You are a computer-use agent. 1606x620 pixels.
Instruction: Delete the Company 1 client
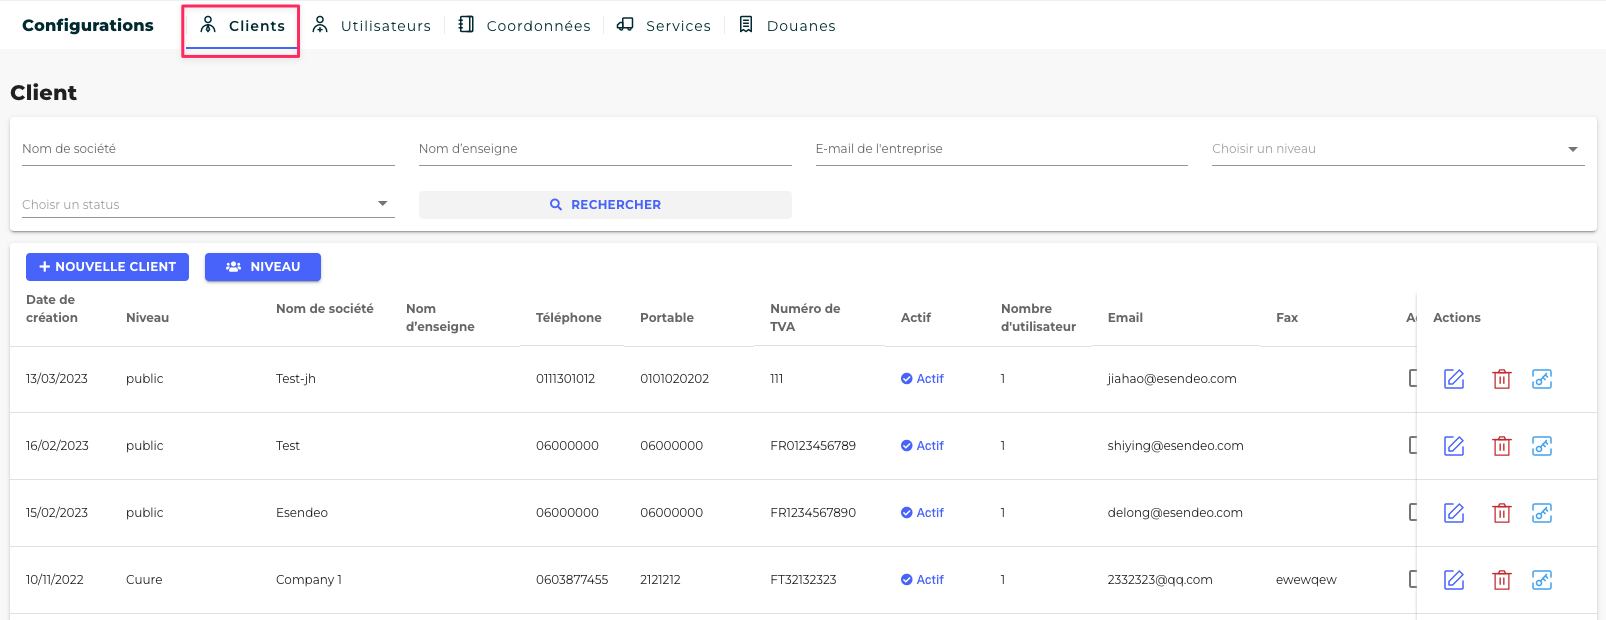1501,580
